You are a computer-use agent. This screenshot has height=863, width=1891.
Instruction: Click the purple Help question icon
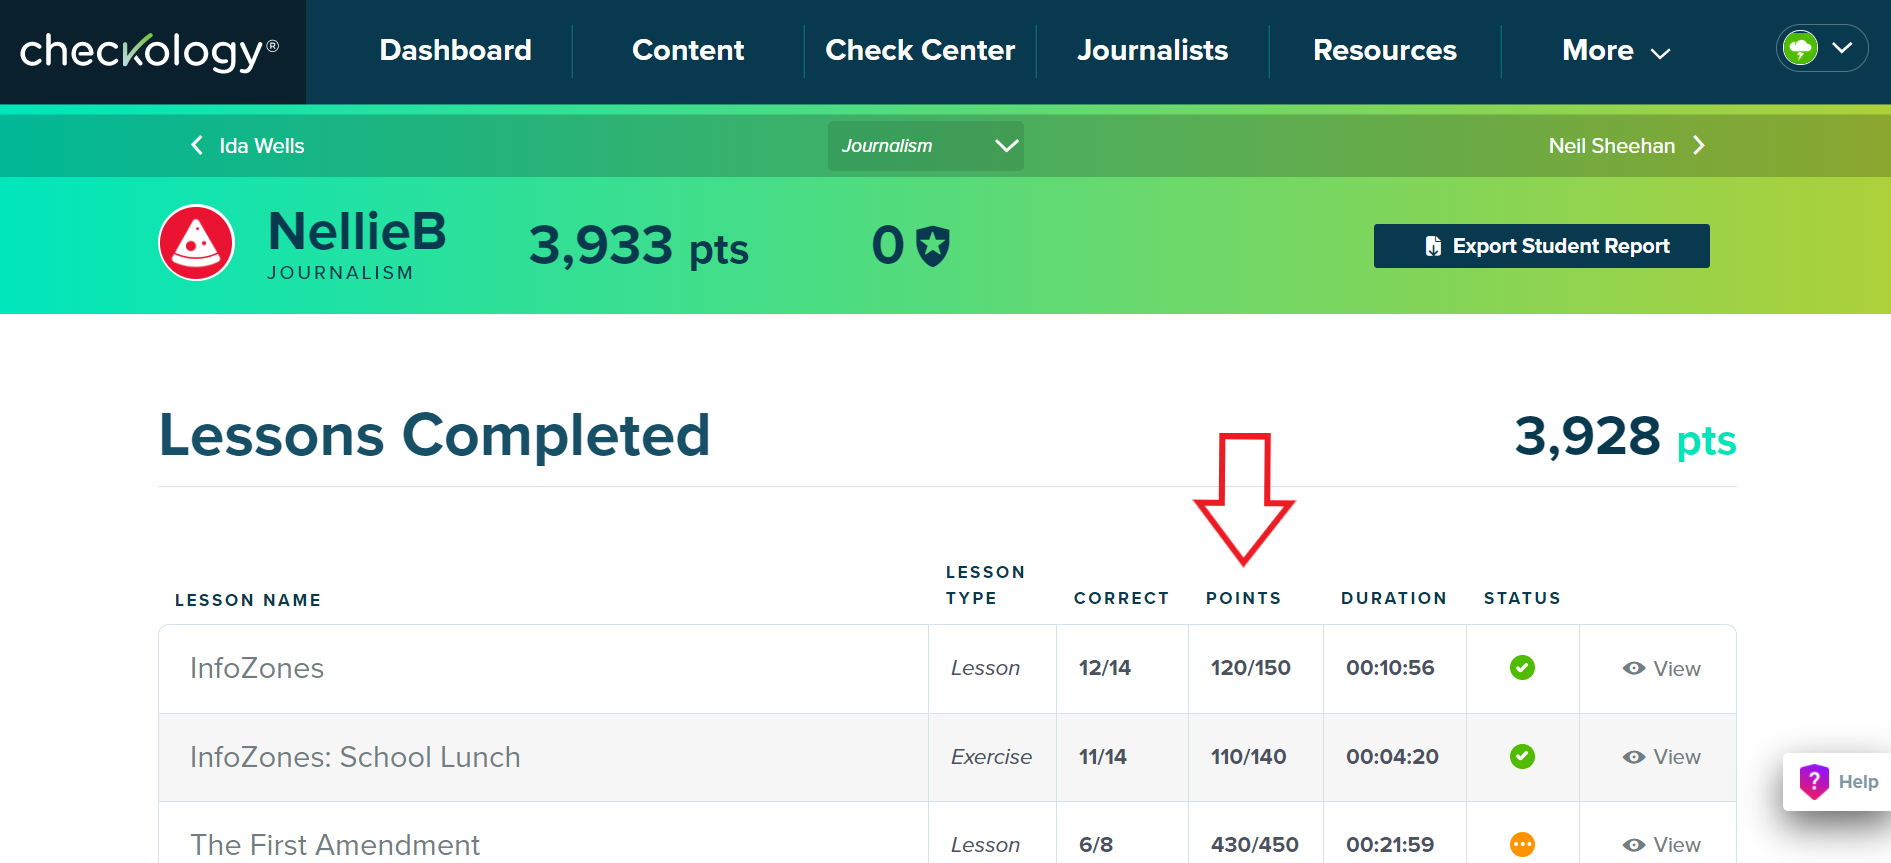[x=1814, y=781]
